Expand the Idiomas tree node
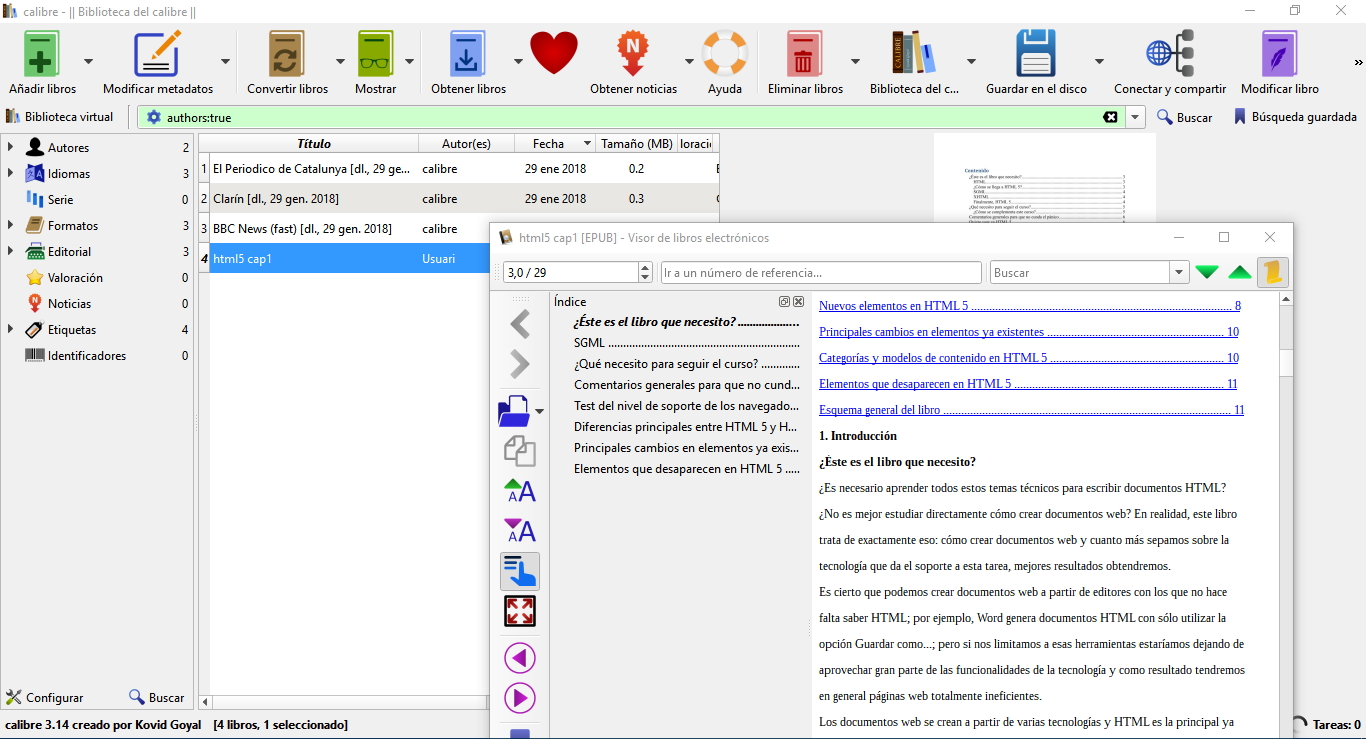 [x=10, y=173]
